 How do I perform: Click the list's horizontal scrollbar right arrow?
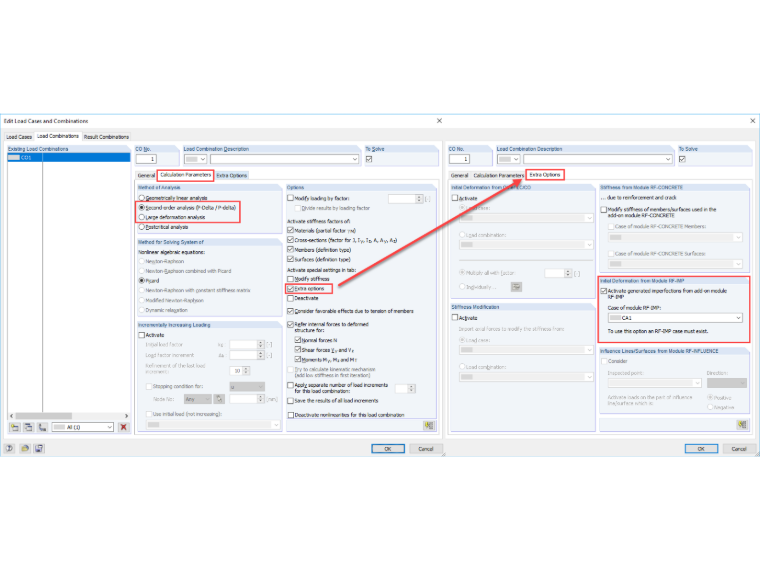127,416
